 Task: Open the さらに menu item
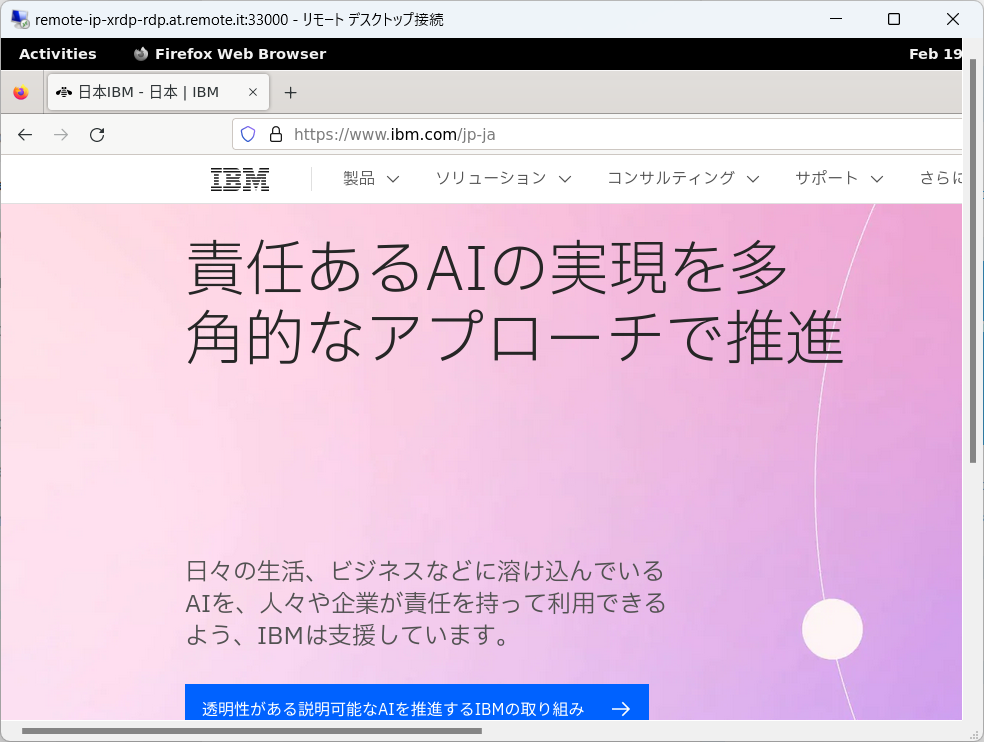[940, 178]
